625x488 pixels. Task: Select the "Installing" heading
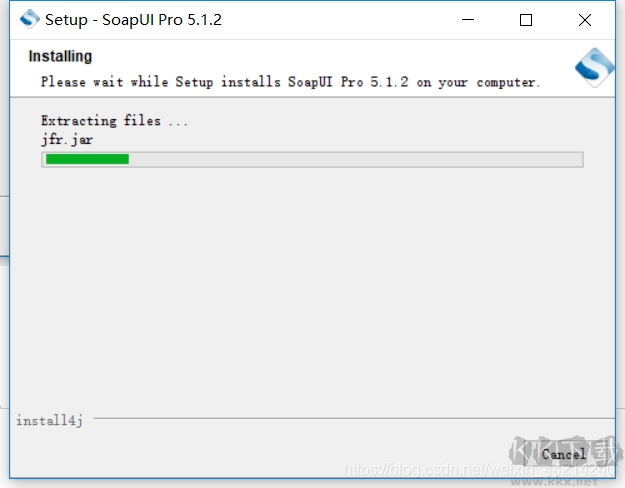pyautogui.click(x=60, y=56)
